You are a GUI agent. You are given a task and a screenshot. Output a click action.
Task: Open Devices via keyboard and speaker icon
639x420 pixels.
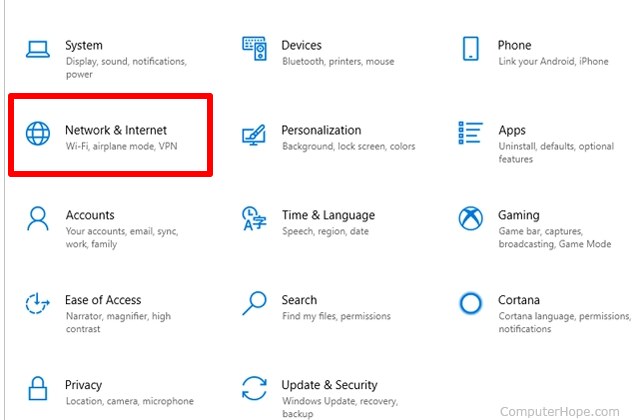click(254, 48)
